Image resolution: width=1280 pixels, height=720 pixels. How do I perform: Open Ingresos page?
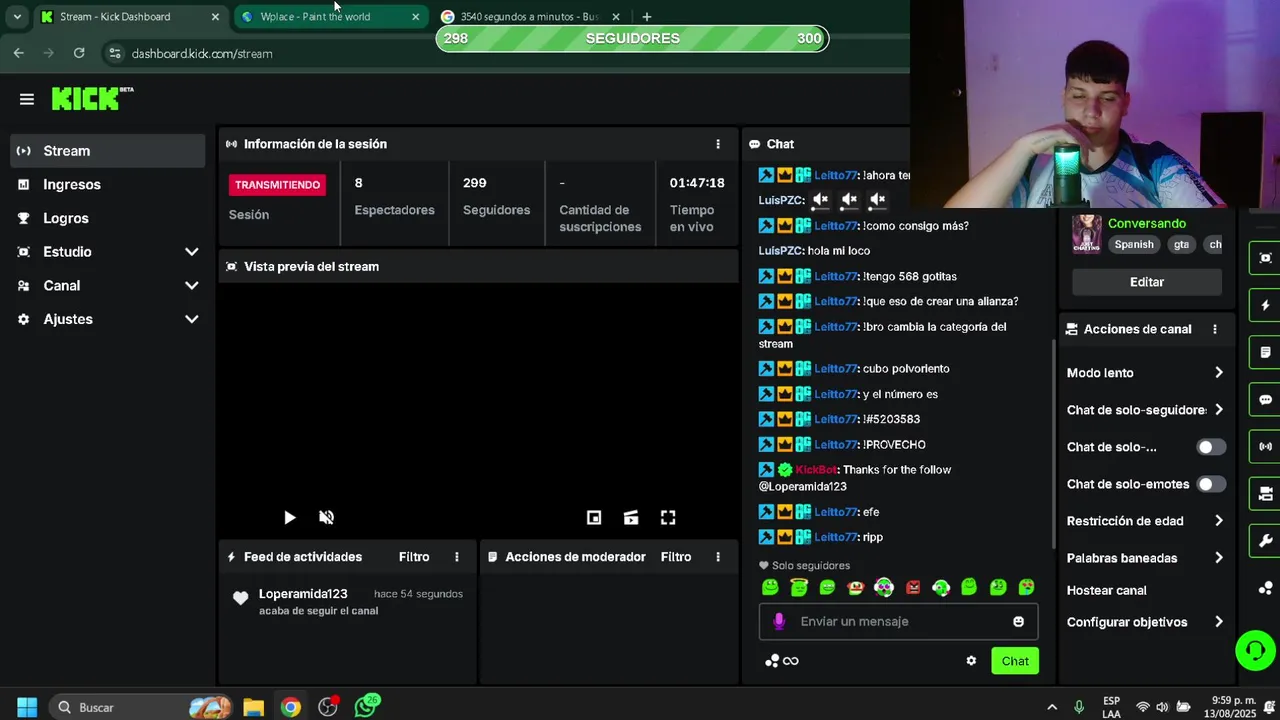107,185
